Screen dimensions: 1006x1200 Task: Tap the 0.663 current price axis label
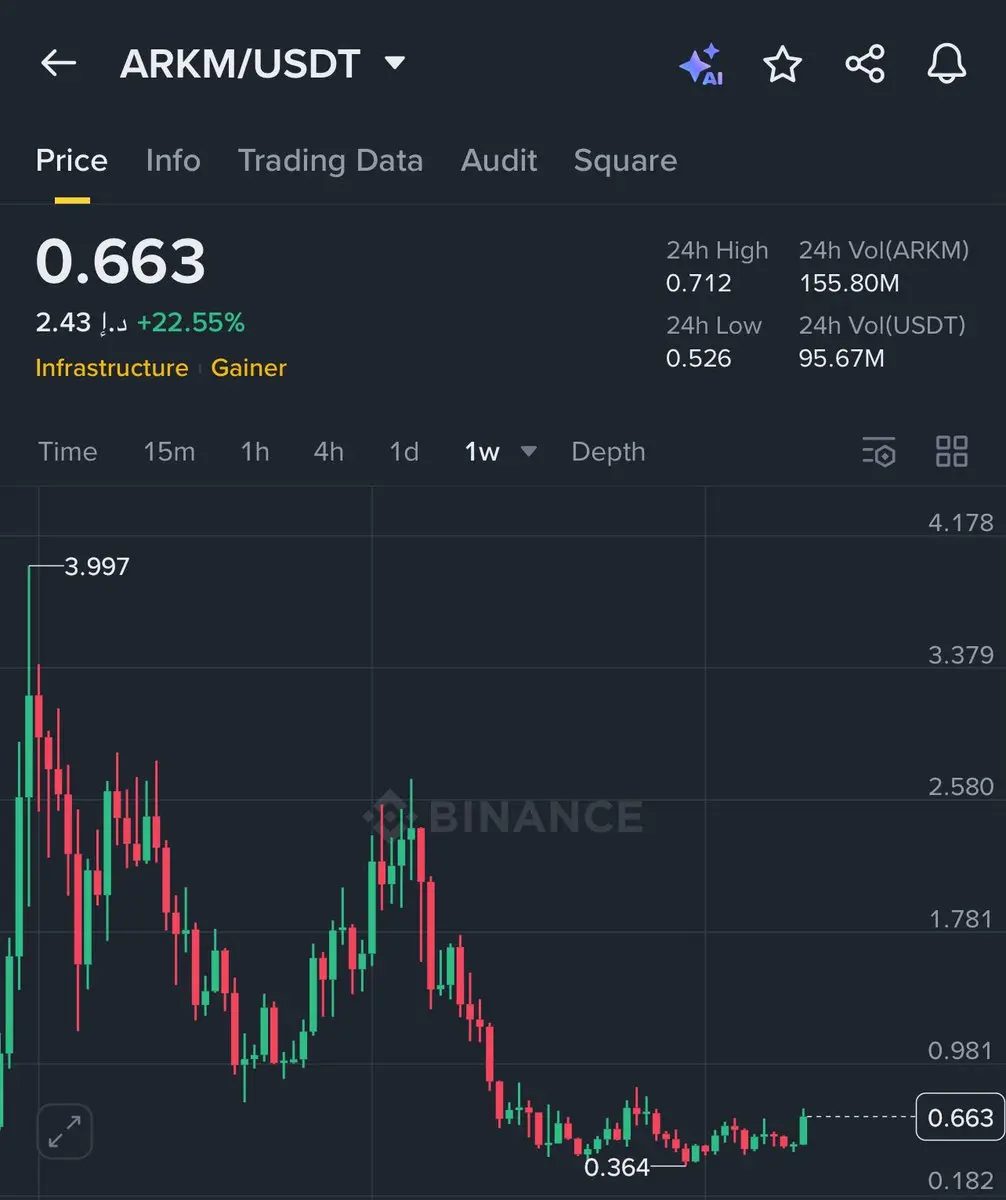(960, 1117)
